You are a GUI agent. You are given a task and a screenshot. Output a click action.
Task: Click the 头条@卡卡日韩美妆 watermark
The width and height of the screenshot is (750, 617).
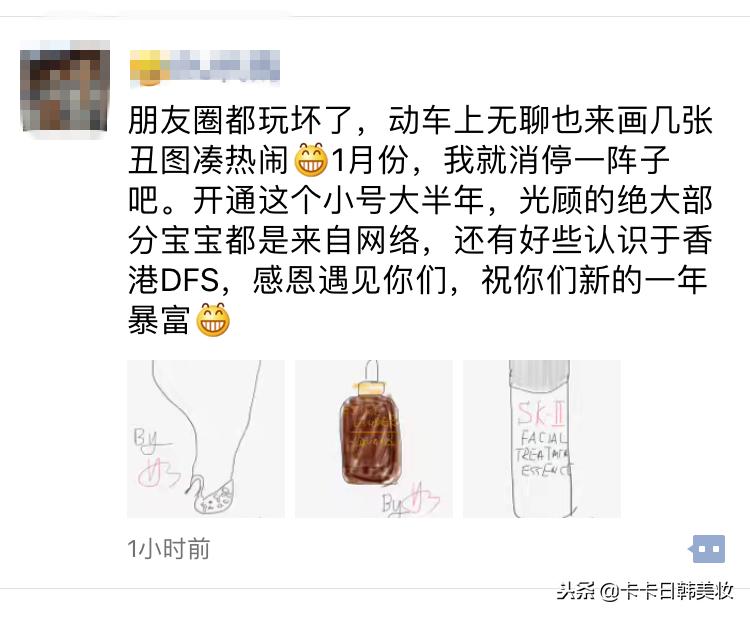(645, 591)
